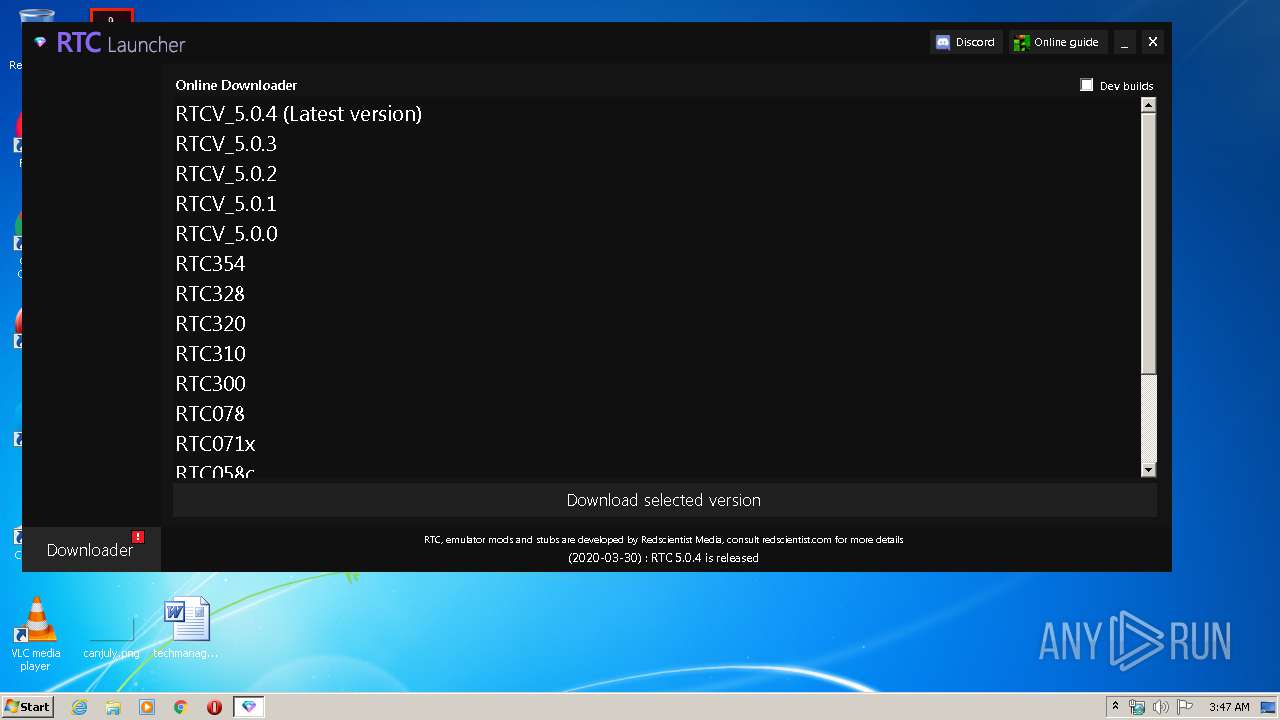The height and width of the screenshot is (720, 1280).
Task: Minimize the RTC Launcher window
Action: click(x=1125, y=42)
